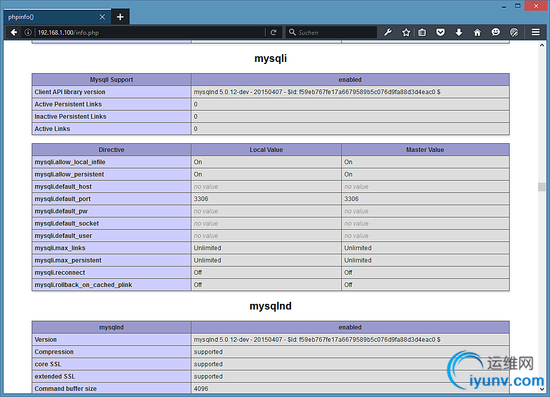The image size is (550, 397).
Task: Click the mysqlnd version string in Version row
Action: click(x=317, y=339)
